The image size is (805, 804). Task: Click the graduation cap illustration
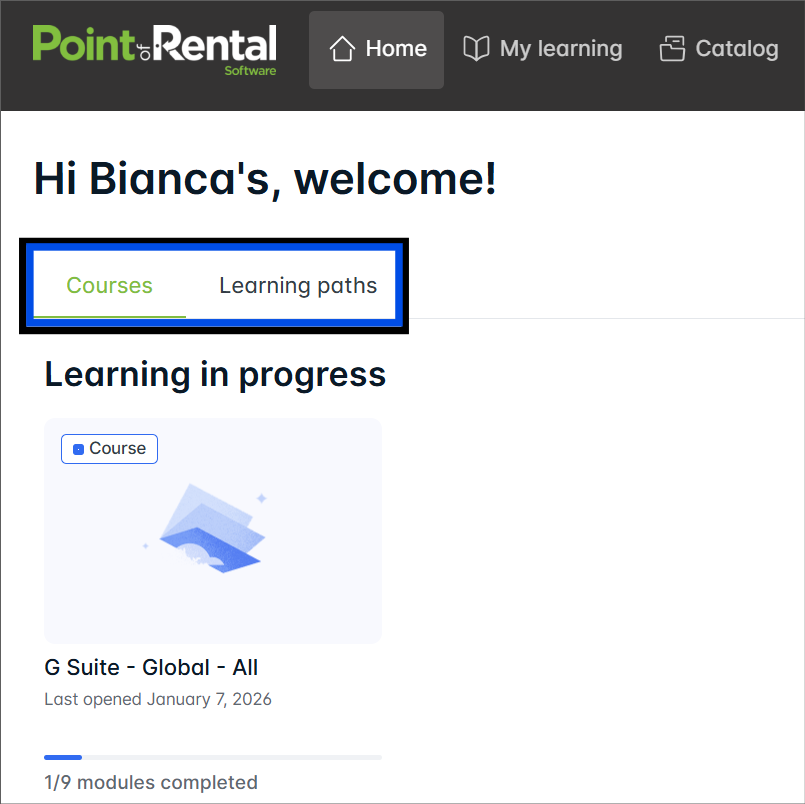212,530
